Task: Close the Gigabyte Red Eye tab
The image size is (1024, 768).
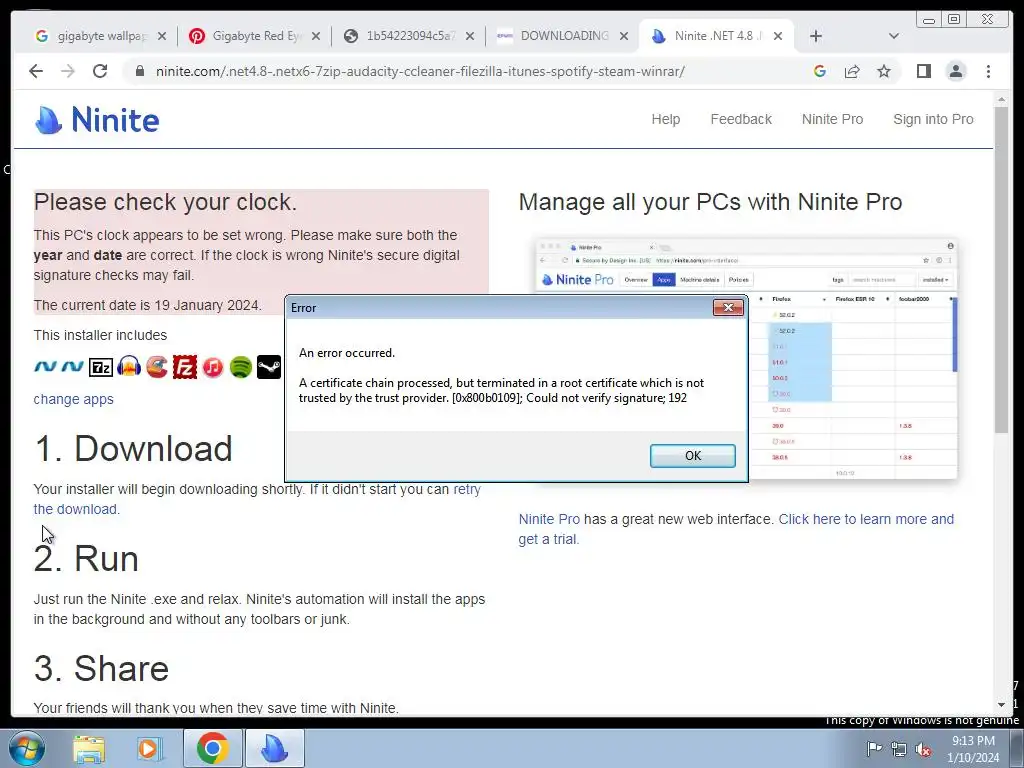Action: (x=316, y=36)
